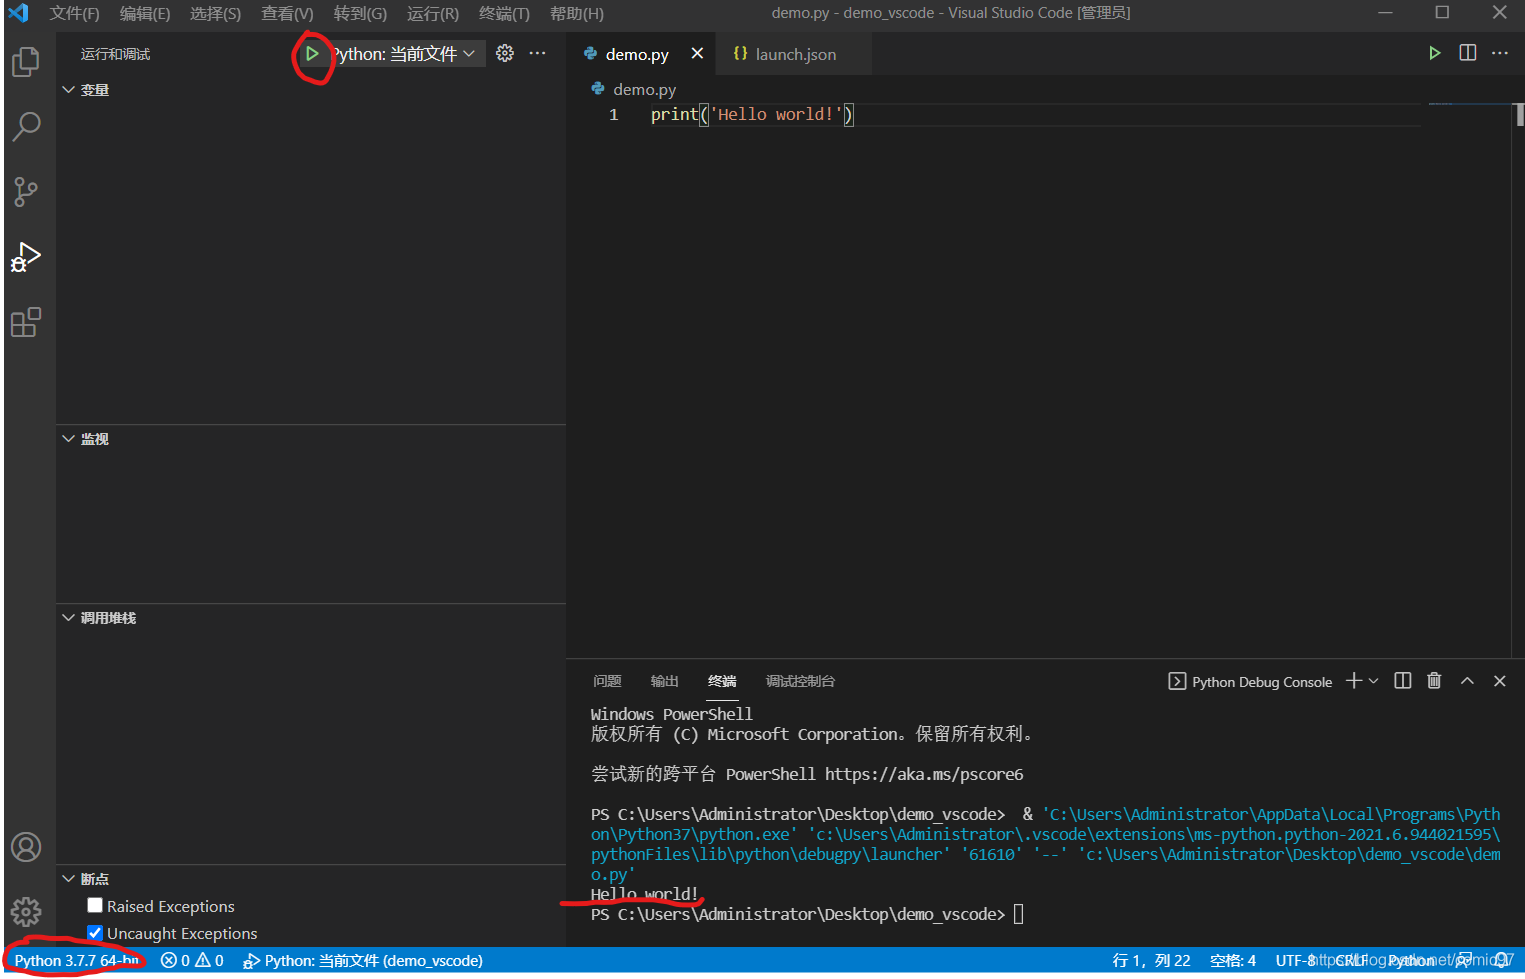Open the Extensions view
The height and width of the screenshot is (979, 1525).
point(26,322)
